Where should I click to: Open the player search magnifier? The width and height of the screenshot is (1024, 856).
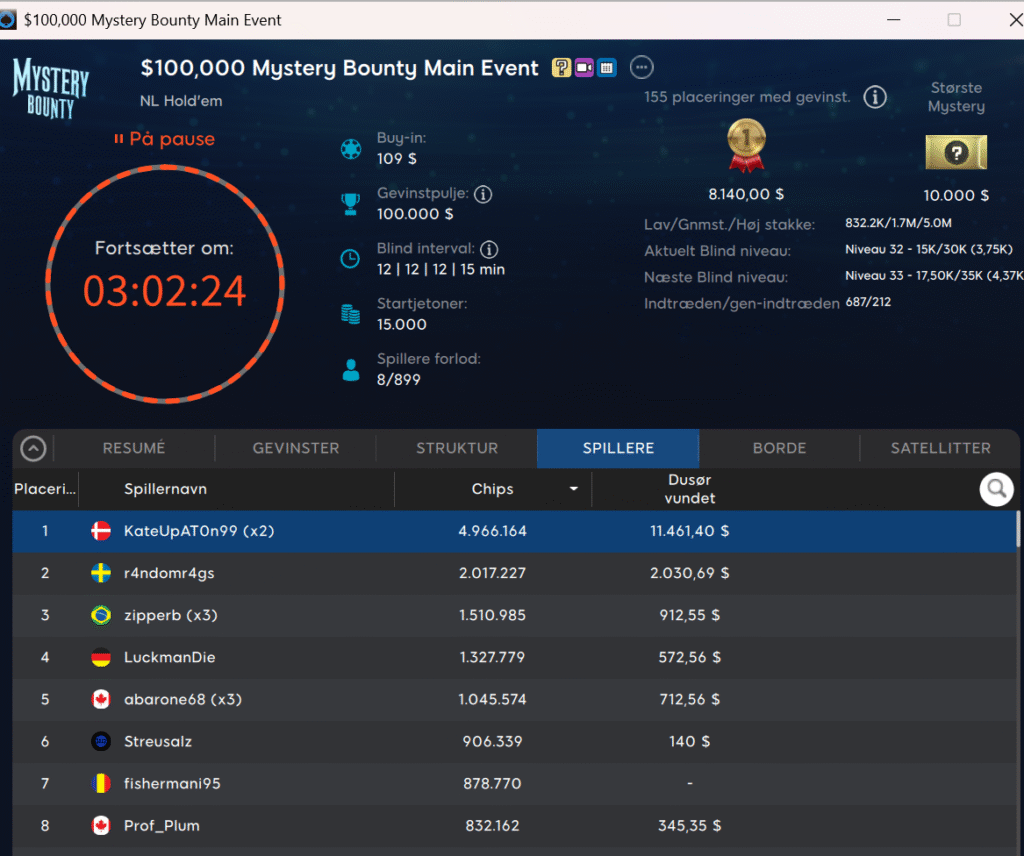pyautogui.click(x=996, y=488)
